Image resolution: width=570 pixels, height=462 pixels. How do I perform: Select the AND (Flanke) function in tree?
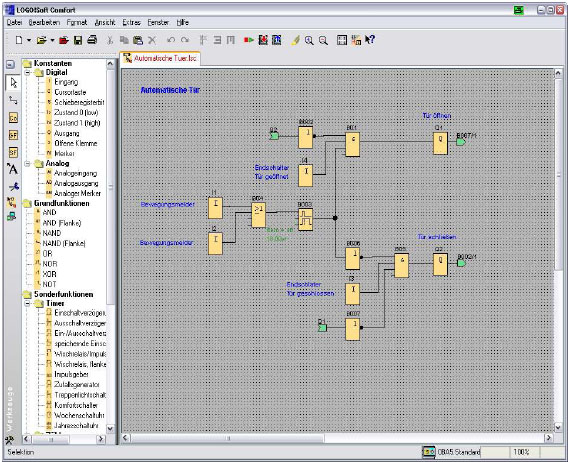point(61,223)
